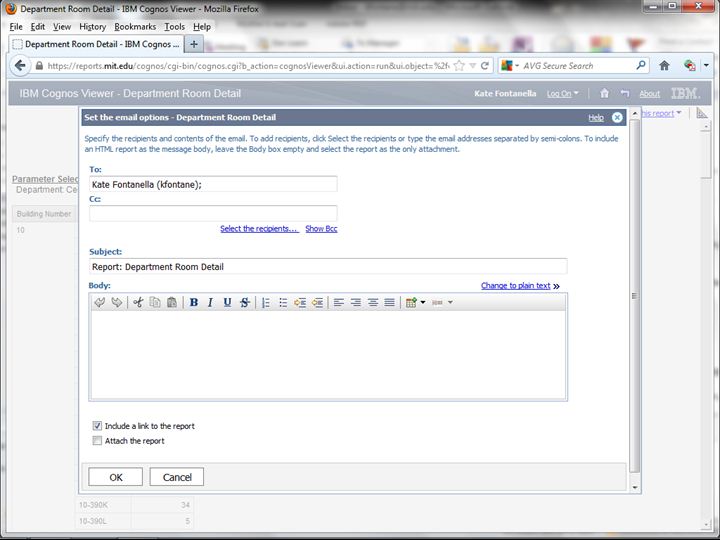Uncheck Include a link to the report

pyautogui.click(x=97, y=426)
